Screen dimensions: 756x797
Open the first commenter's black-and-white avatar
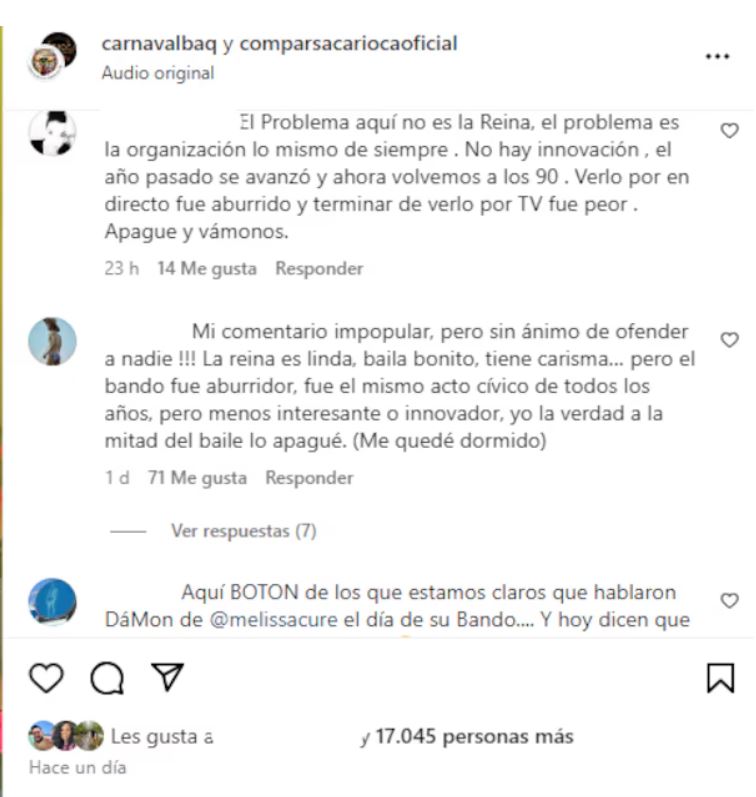point(52,133)
